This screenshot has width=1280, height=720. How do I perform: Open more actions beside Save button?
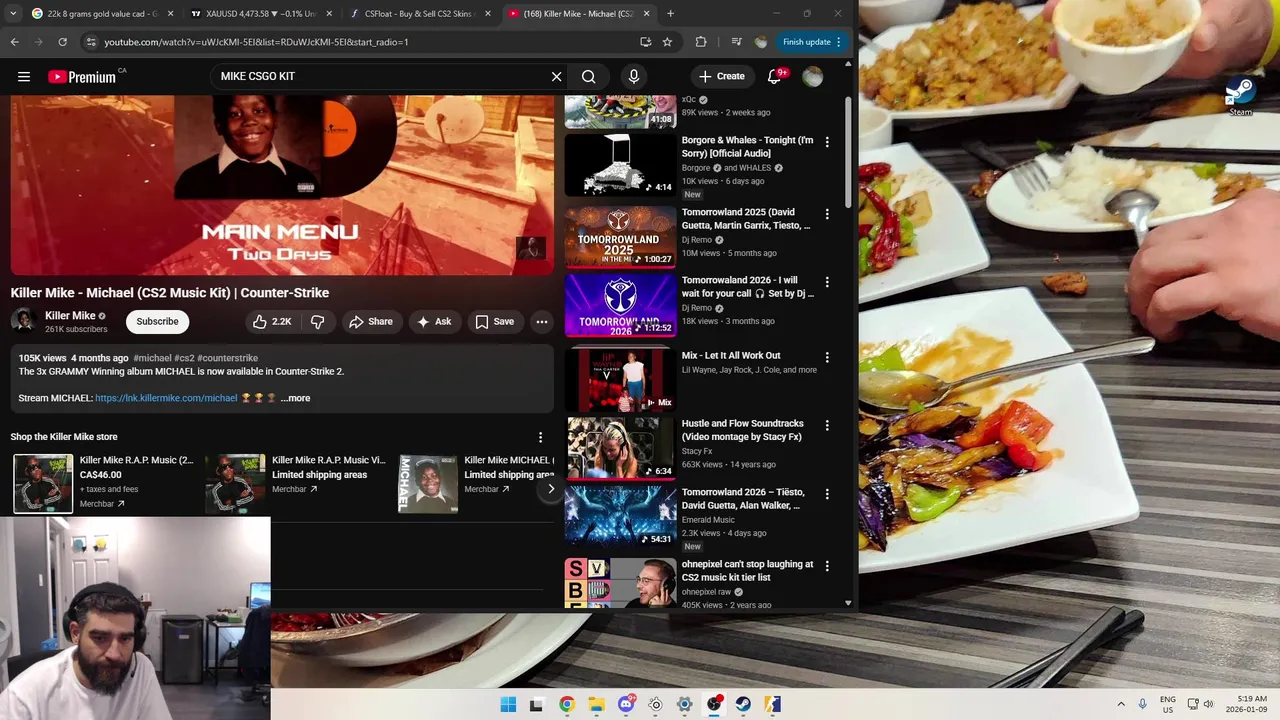coord(541,321)
